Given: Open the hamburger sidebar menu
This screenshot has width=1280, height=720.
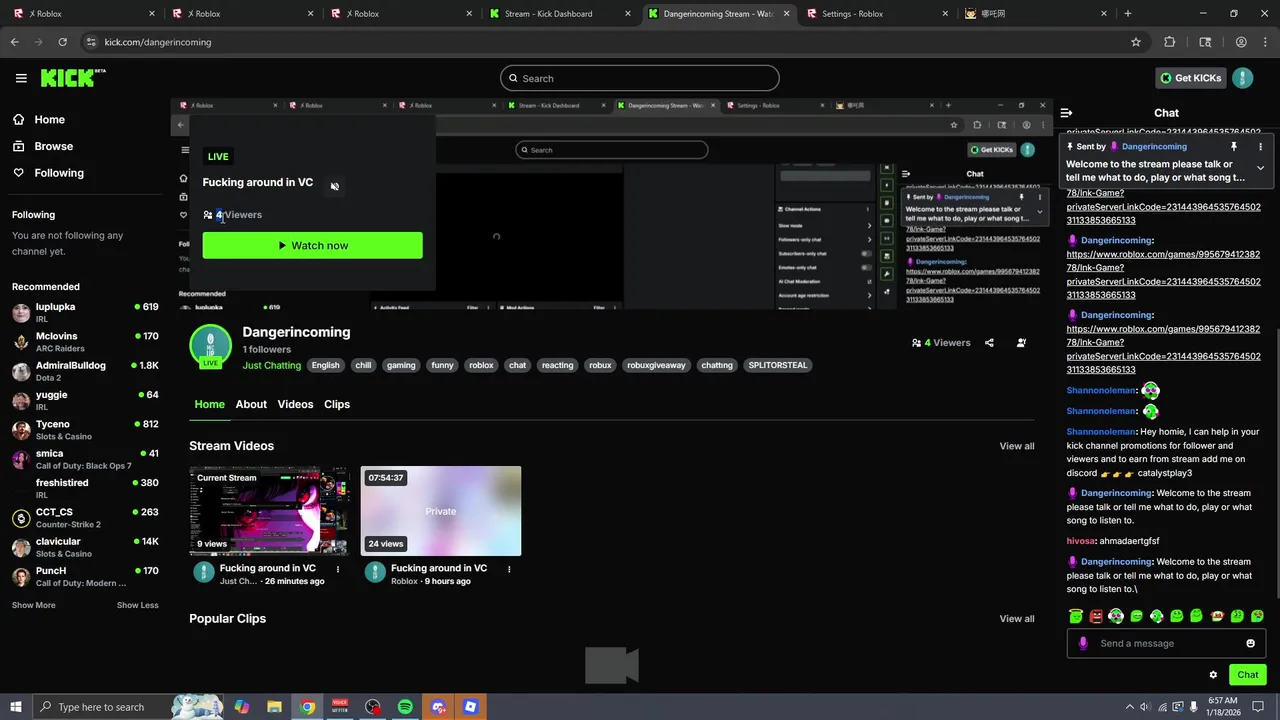Looking at the screenshot, I should (x=21, y=78).
